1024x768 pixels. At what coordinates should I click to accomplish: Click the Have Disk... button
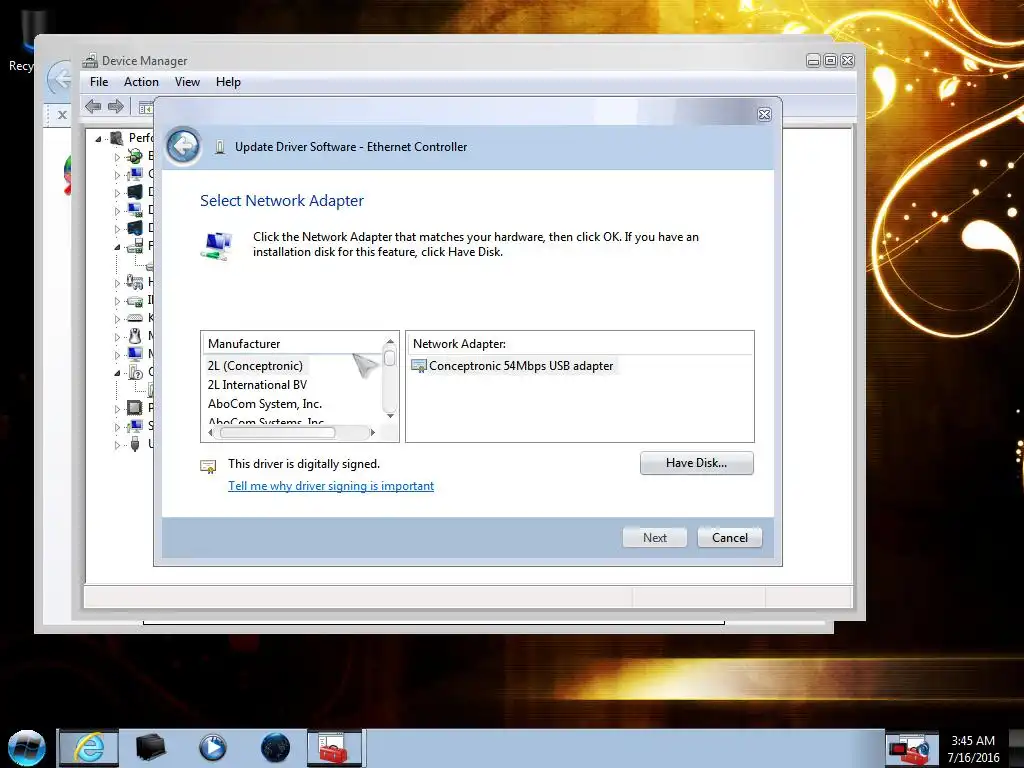[696, 463]
